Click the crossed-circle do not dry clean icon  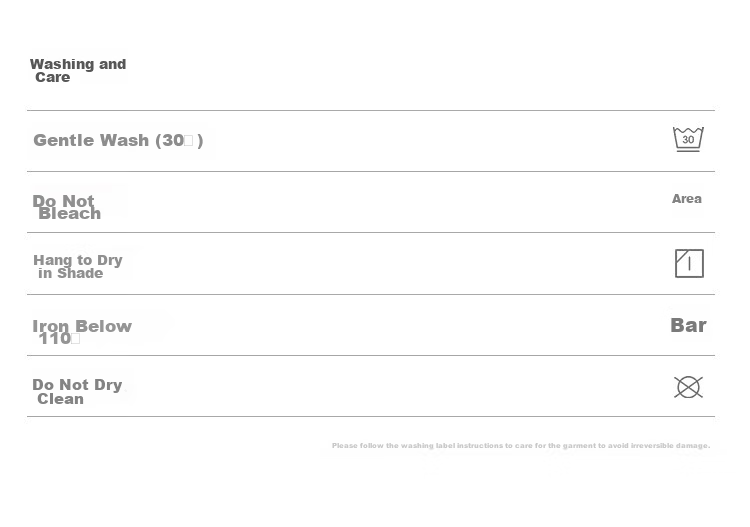pos(688,387)
